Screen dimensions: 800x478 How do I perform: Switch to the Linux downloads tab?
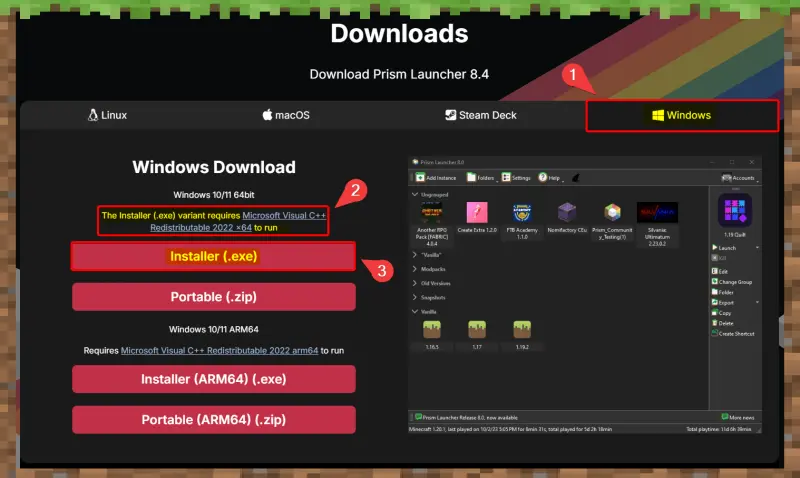(x=107, y=115)
